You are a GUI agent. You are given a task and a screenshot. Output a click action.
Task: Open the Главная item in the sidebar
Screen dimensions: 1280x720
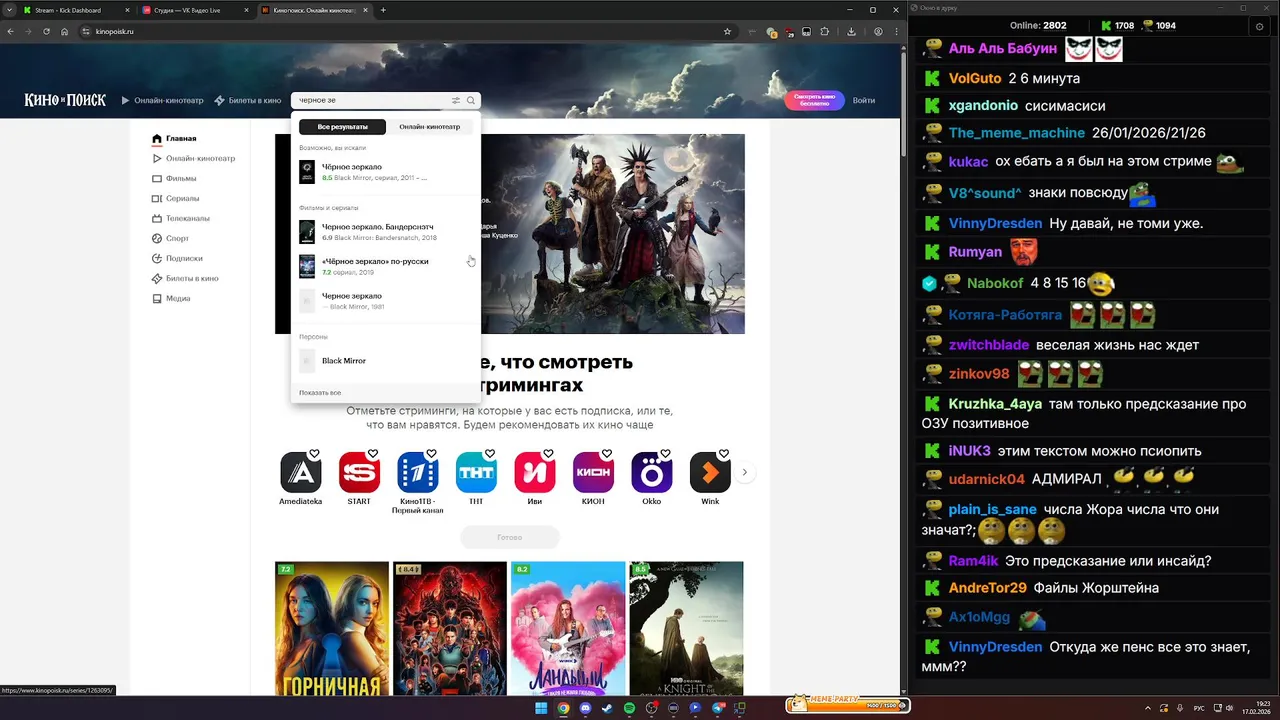174,138
